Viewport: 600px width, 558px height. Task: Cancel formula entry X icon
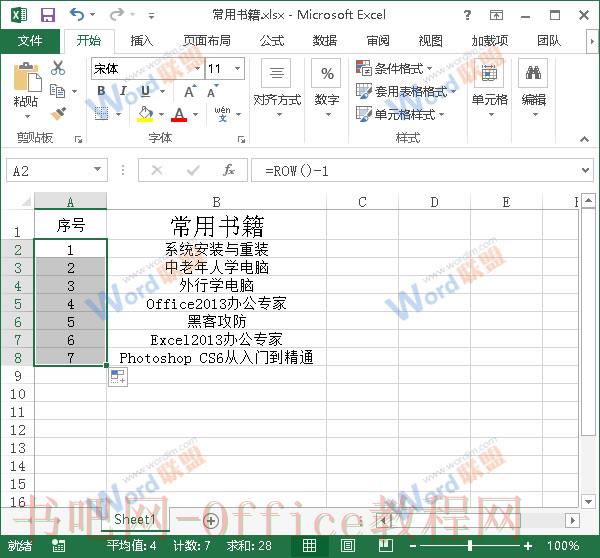click(x=157, y=170)
